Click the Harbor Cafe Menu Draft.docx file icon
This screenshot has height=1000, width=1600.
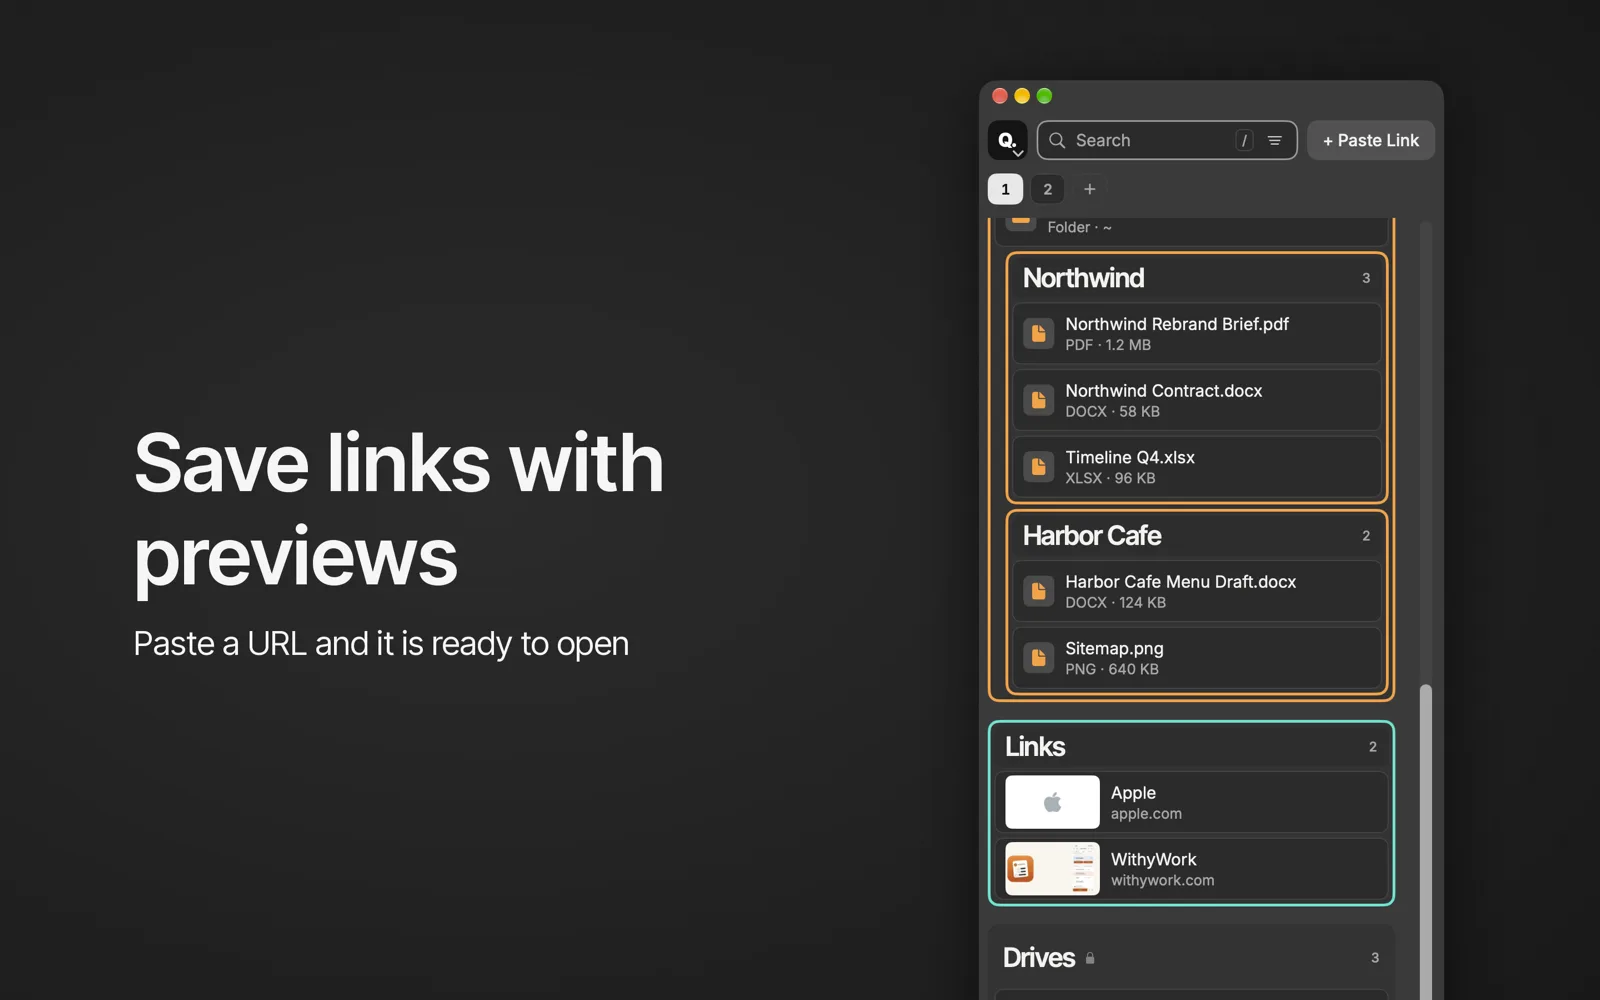click(1038, 592)
